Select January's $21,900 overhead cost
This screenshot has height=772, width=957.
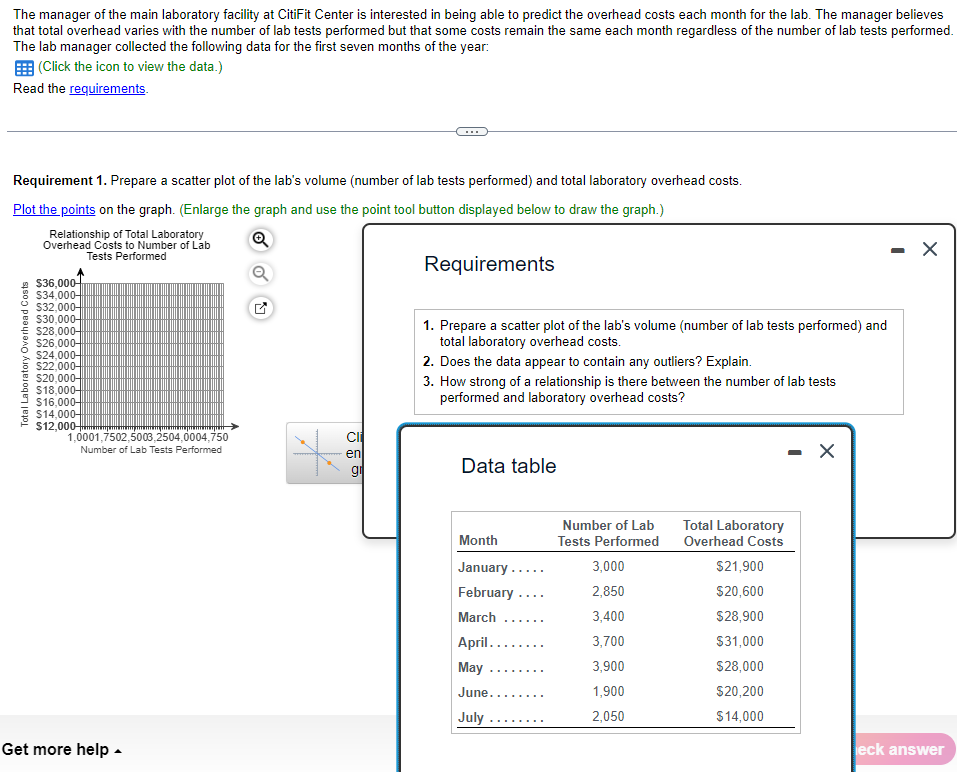point(740,566)
